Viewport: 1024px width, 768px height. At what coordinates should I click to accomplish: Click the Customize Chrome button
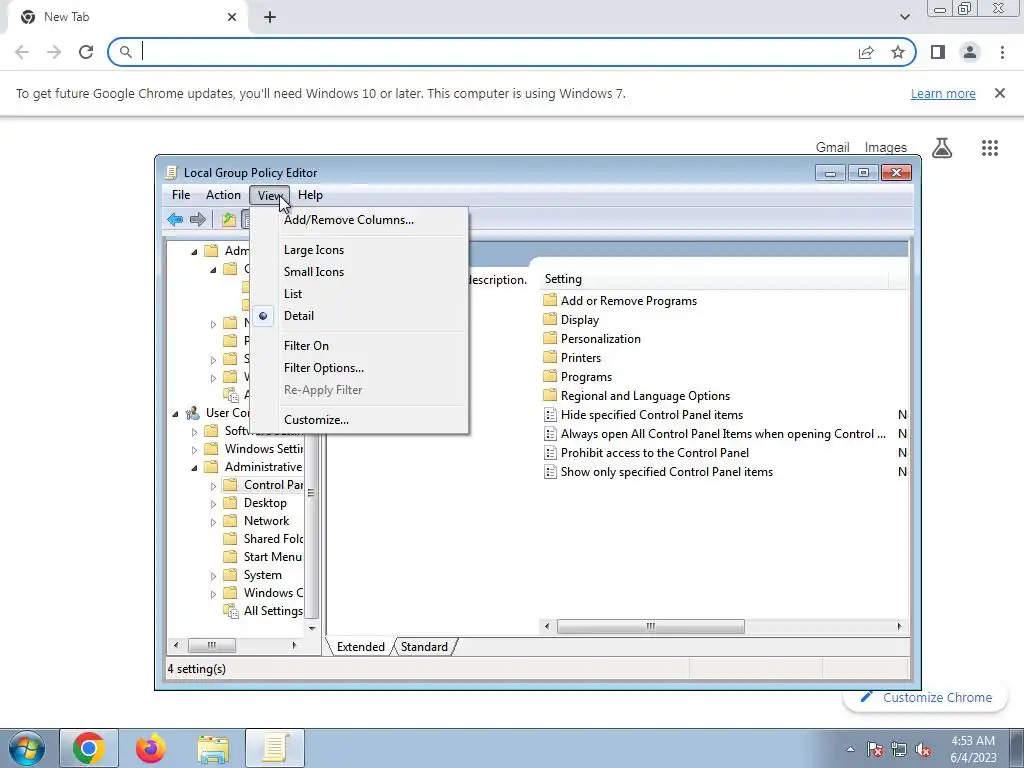click(x=925, y=697)
